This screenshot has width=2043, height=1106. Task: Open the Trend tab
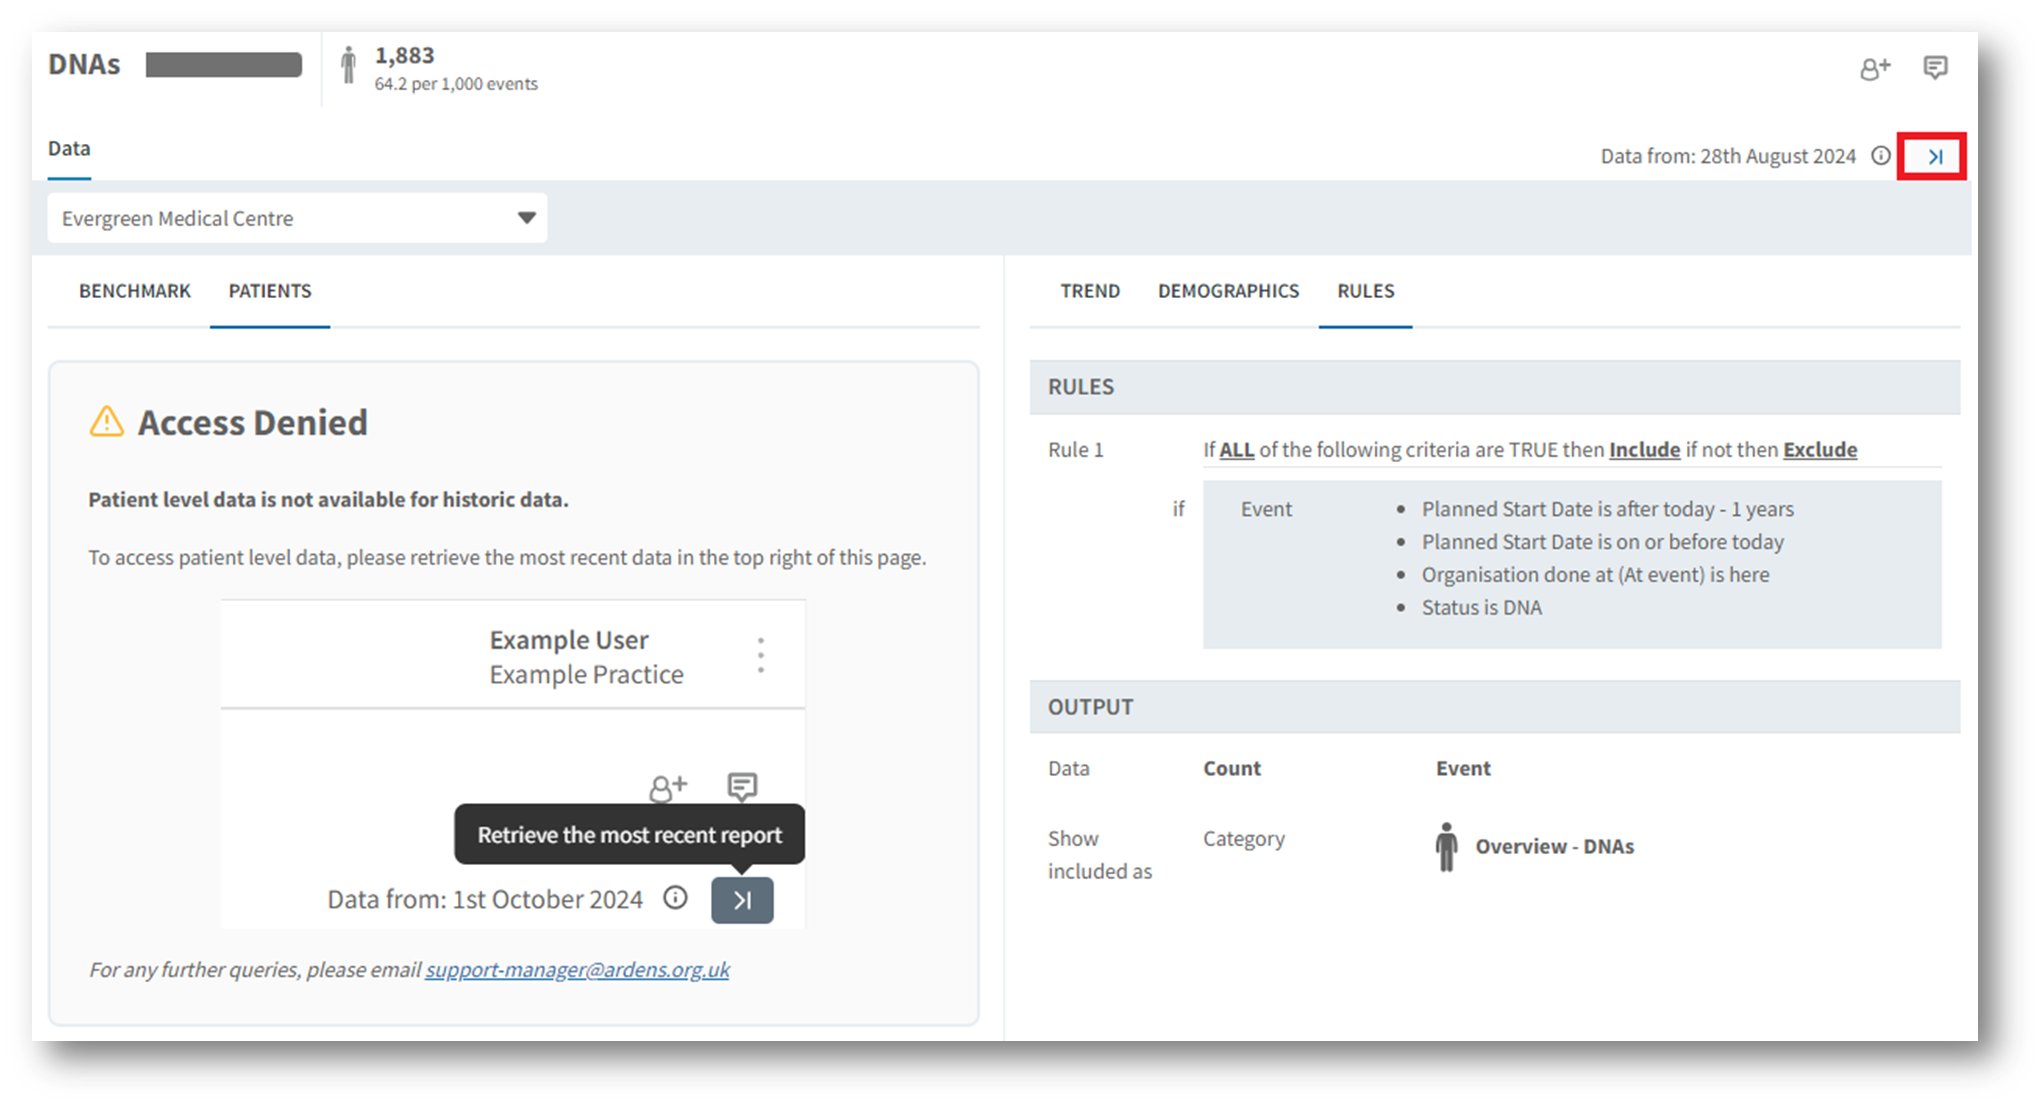1089,291
